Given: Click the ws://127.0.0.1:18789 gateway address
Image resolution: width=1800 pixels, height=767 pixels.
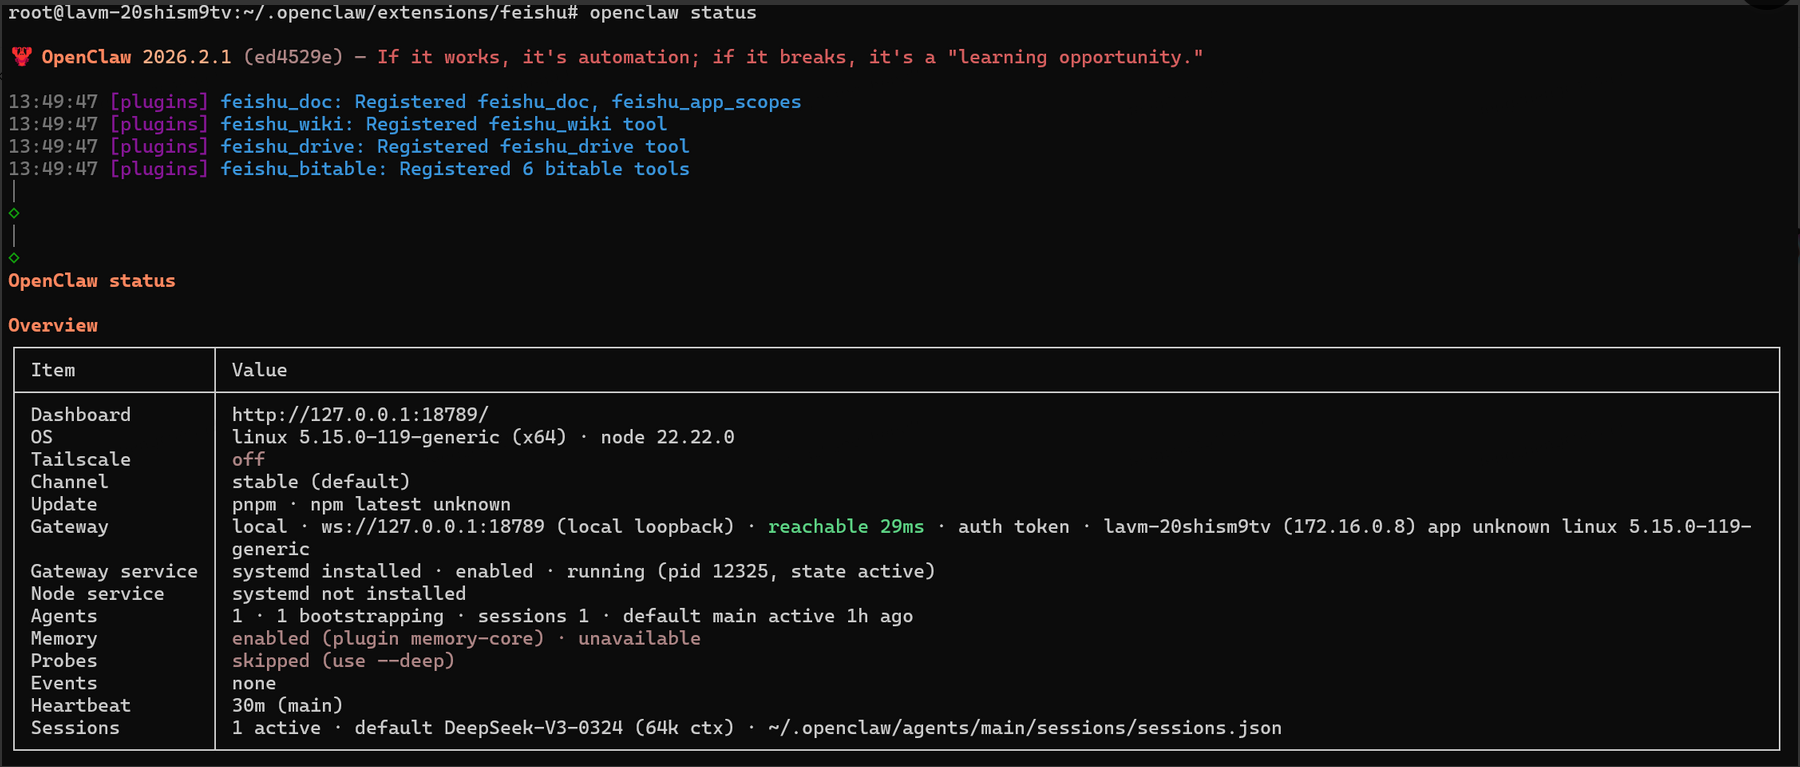Looking at the screenshot, I should pos(432,527).
